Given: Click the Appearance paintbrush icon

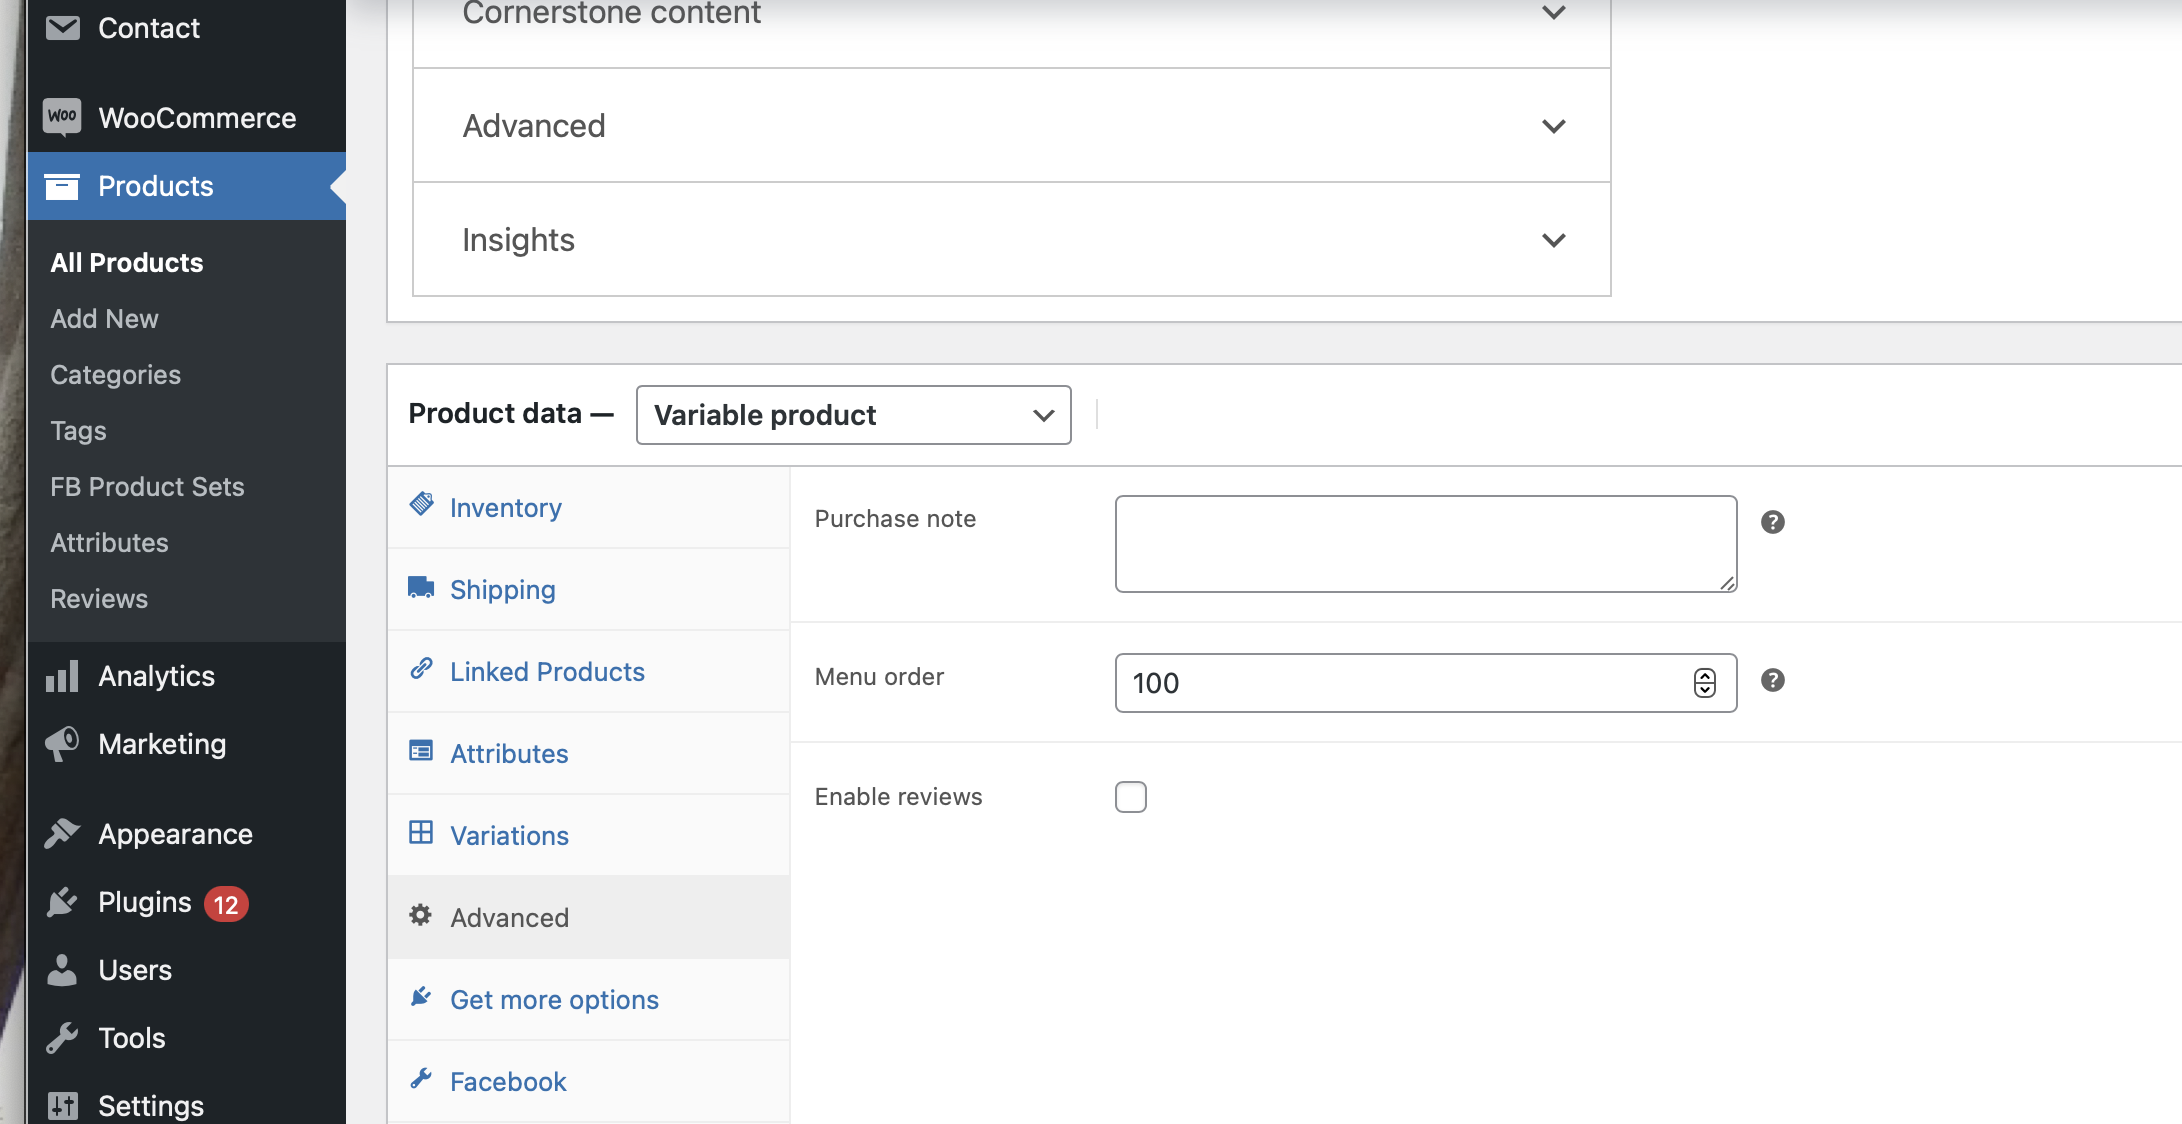Looking at the screenshot, I should [62, 833].
